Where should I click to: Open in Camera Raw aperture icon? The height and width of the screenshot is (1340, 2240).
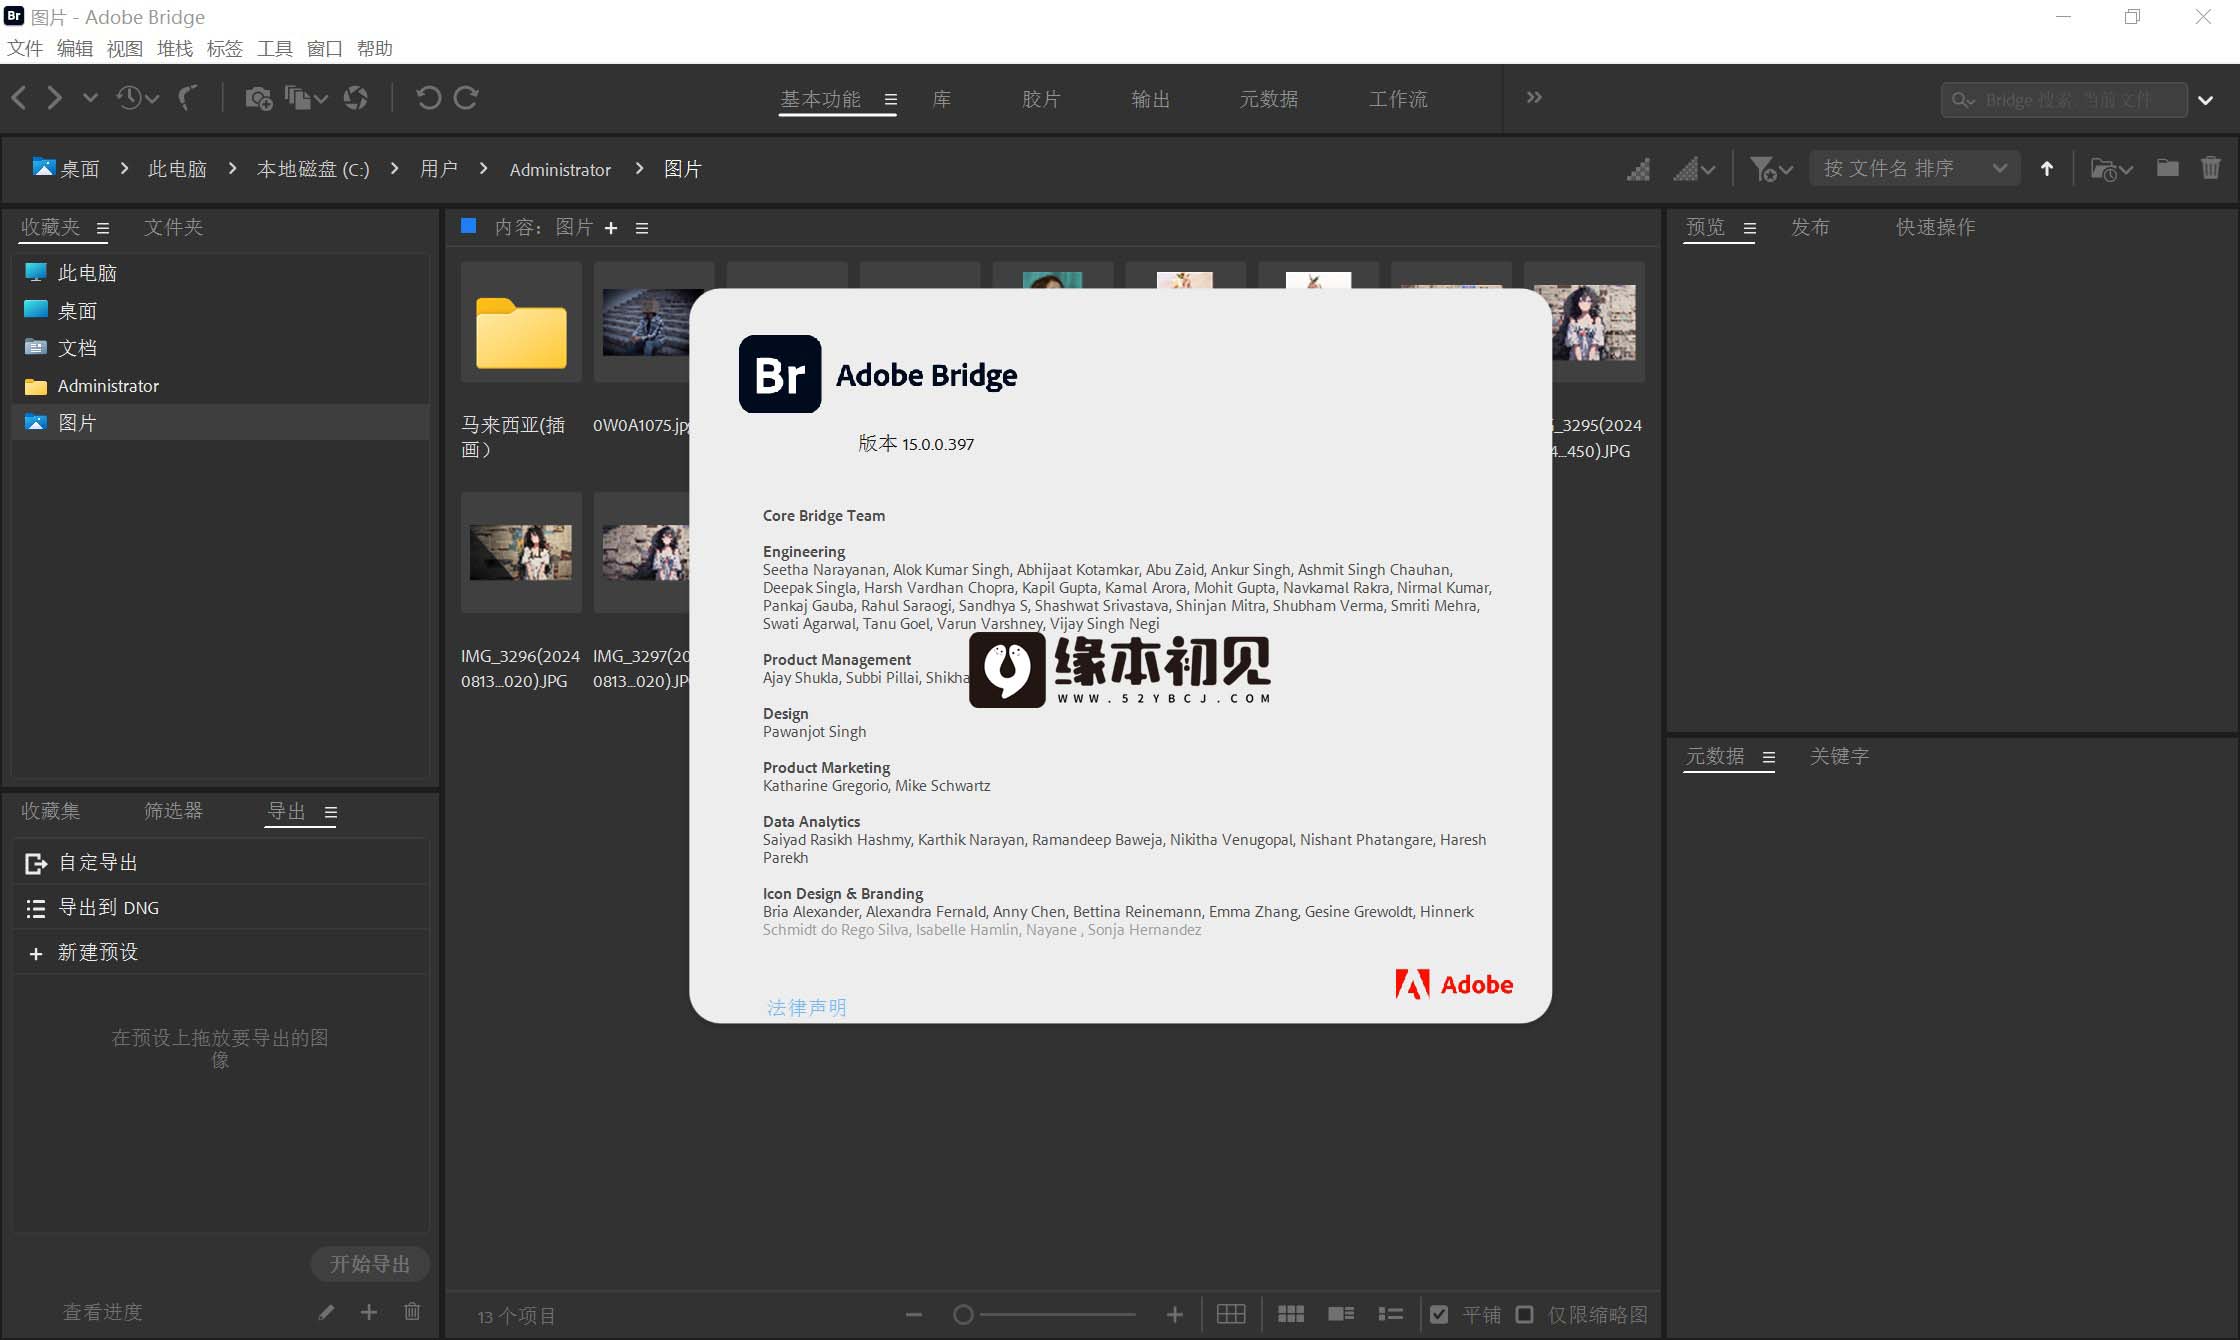coord(356,98)
